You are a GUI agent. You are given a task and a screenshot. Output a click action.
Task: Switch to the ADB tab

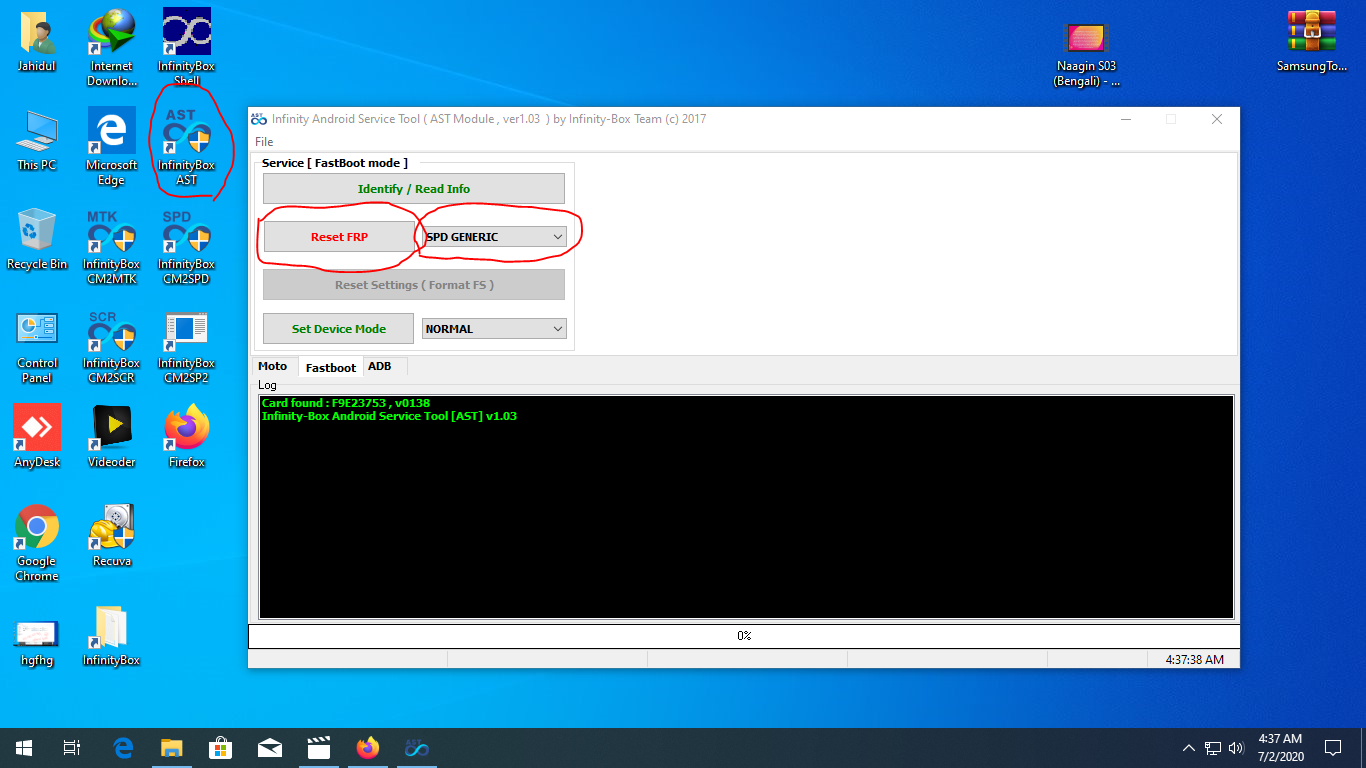[x=380, y=366]
